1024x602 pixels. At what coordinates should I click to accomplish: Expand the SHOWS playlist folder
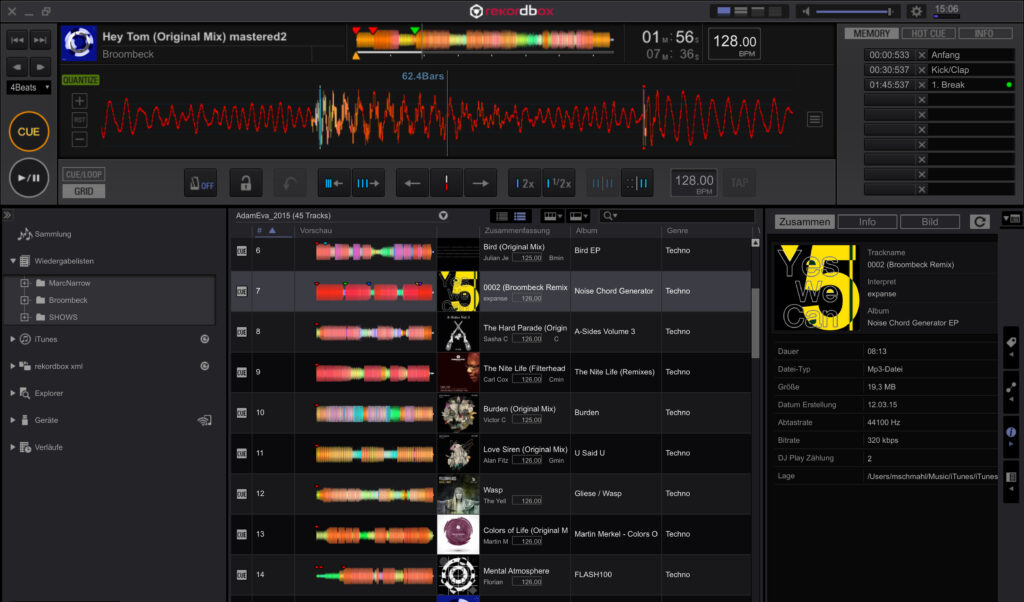(24, 317)
